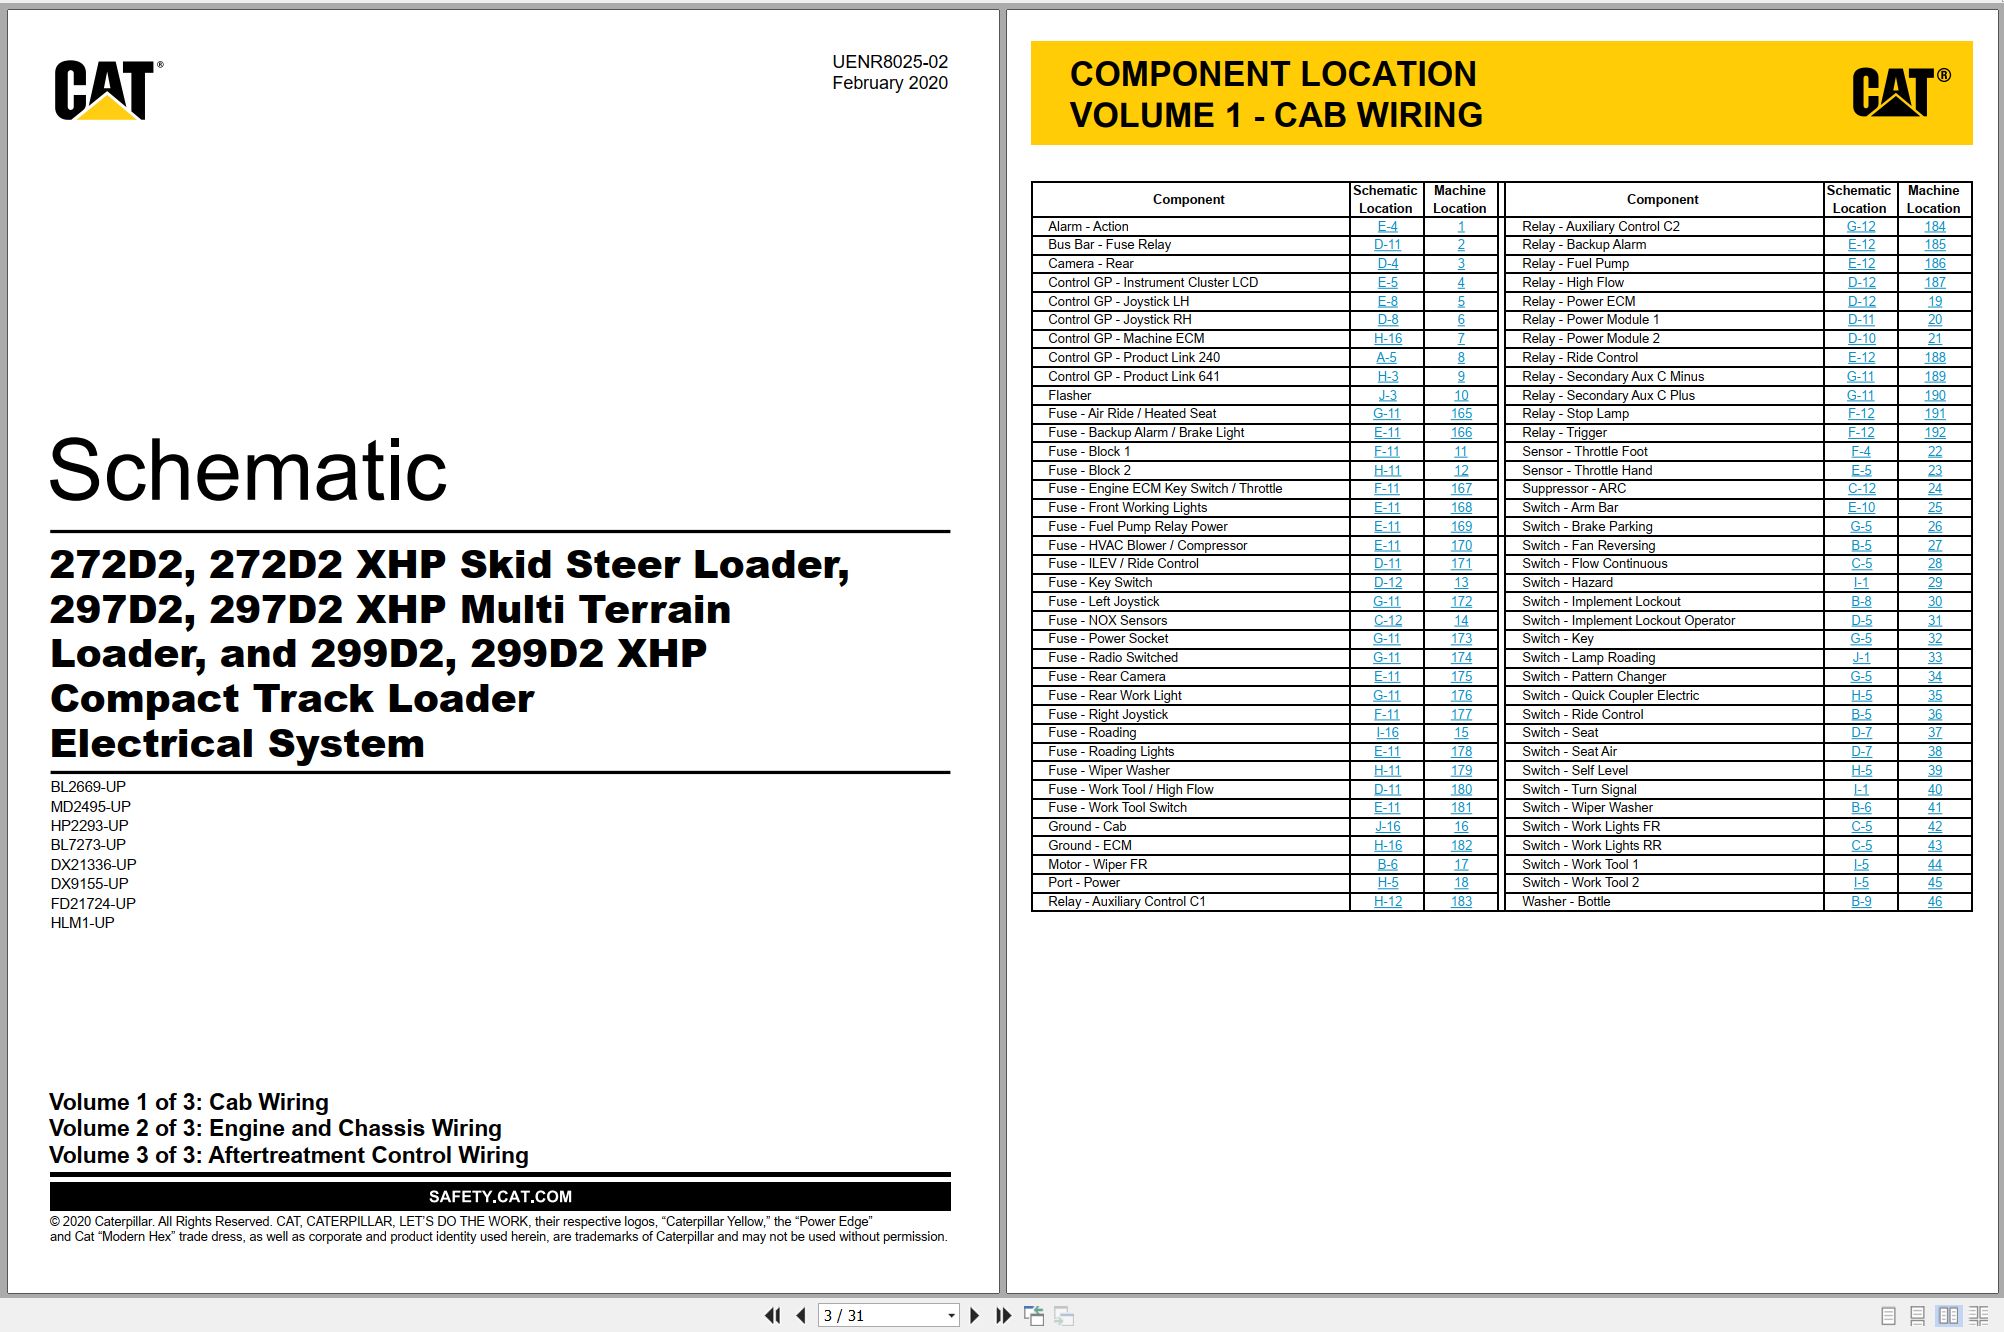Click machine location 29 for Switch - Hazard
The width and height of the screenshot is (2004, 1332).
1935,583
